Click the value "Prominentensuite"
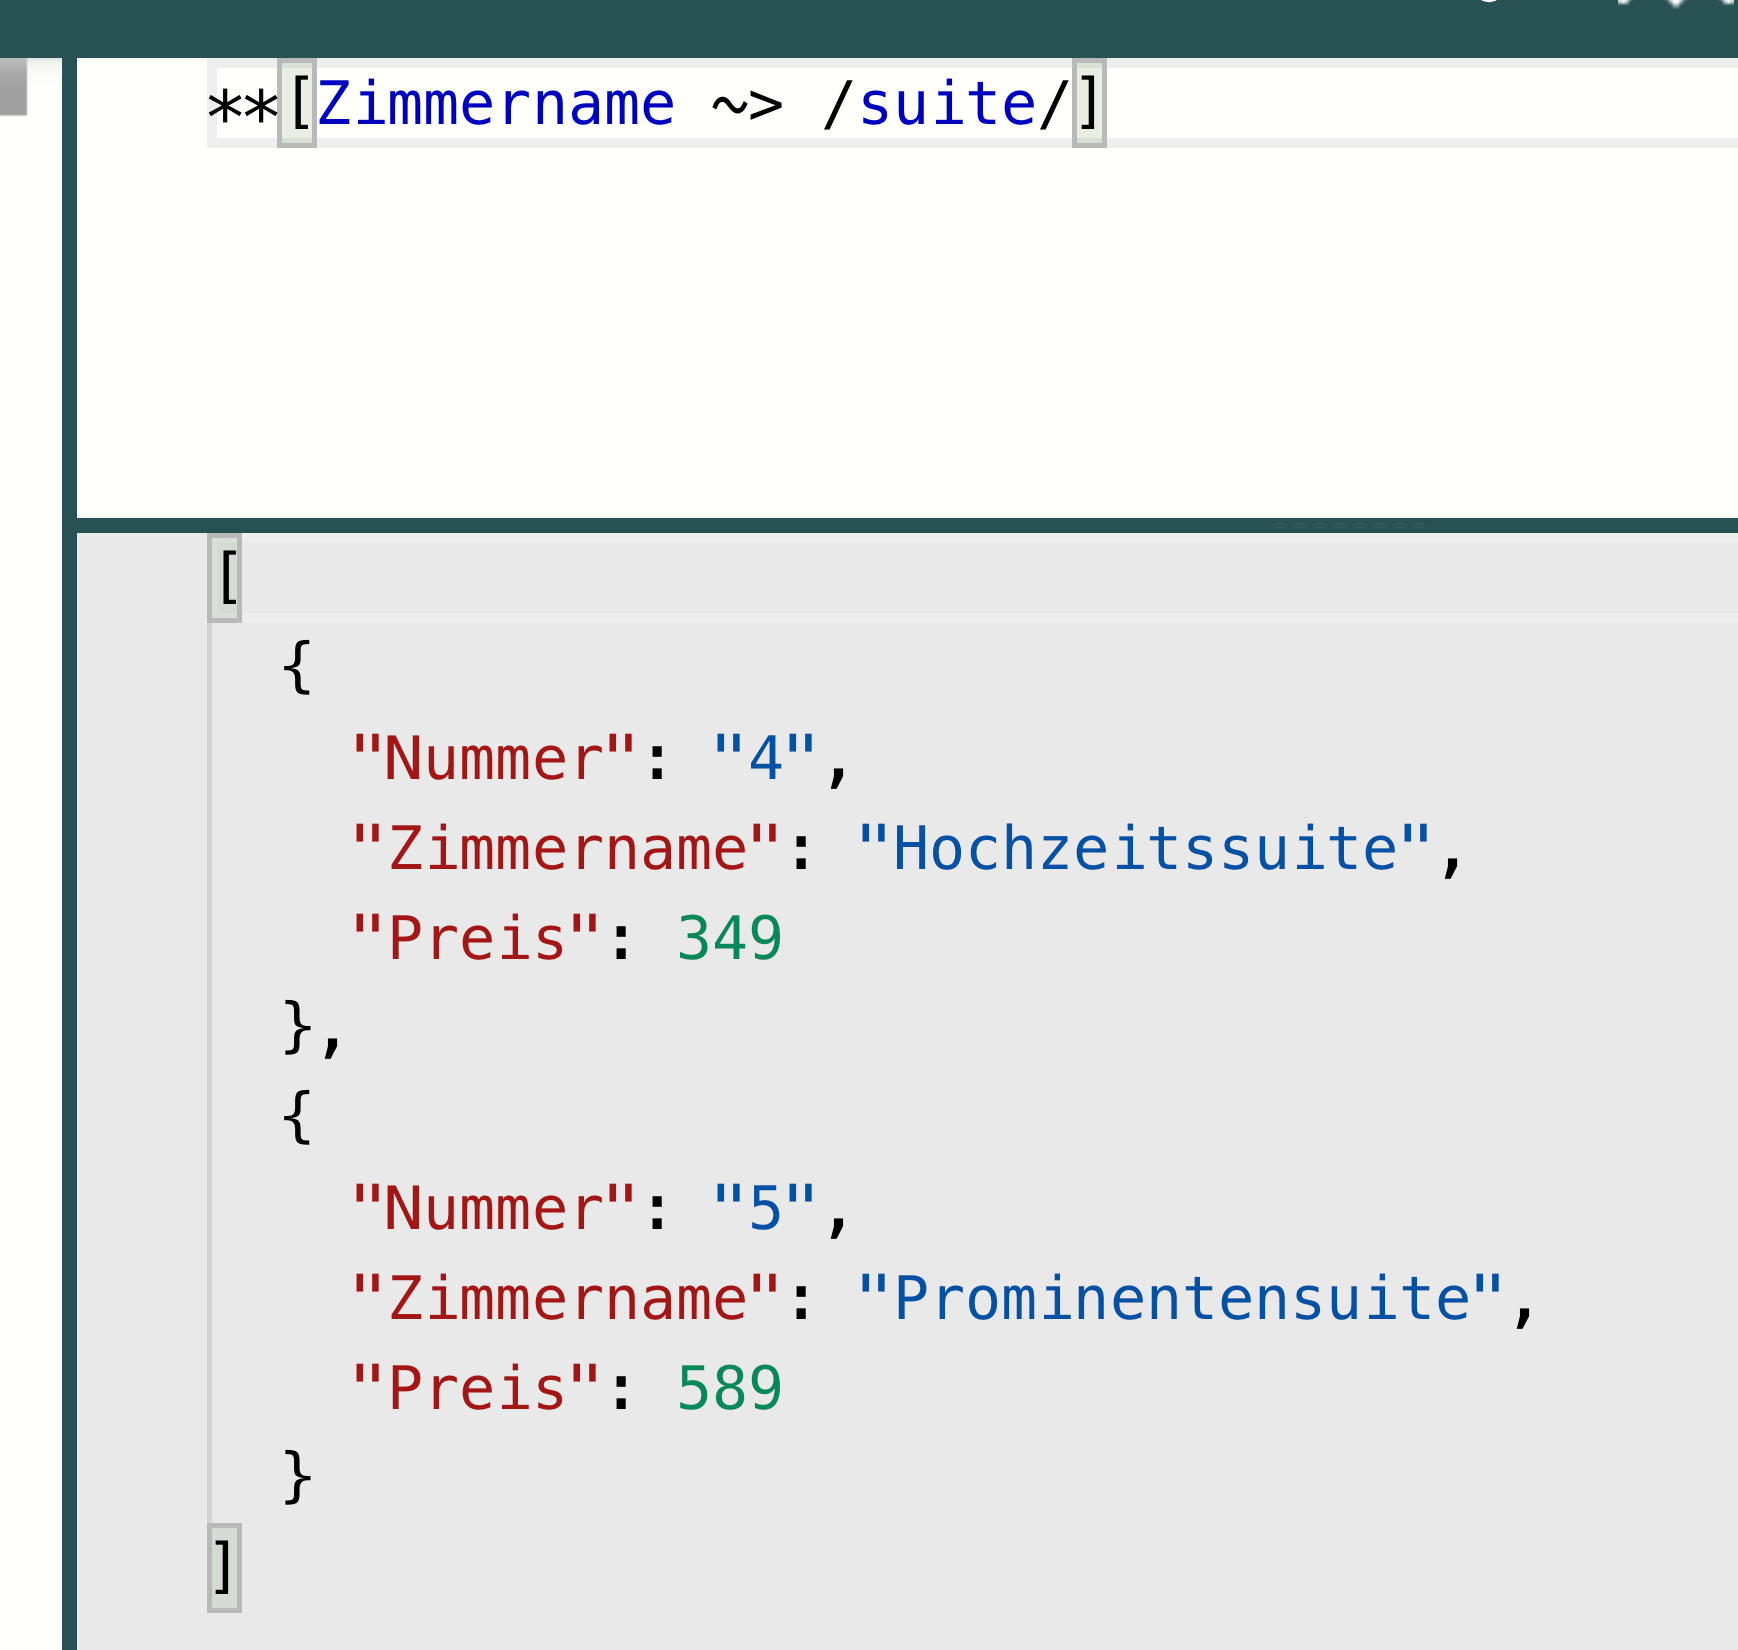 click(x=1180, y=1298)
